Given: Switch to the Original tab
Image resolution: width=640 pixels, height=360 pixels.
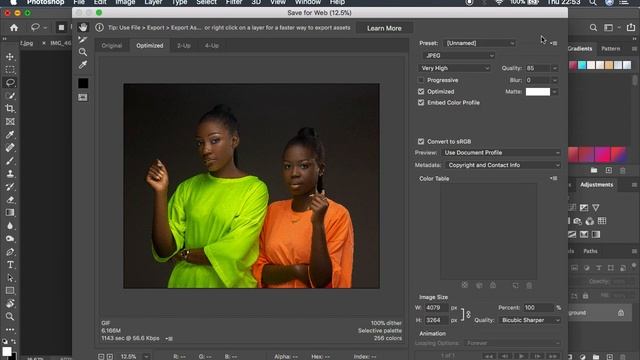Looking at the screenshot, I should 112,46.
